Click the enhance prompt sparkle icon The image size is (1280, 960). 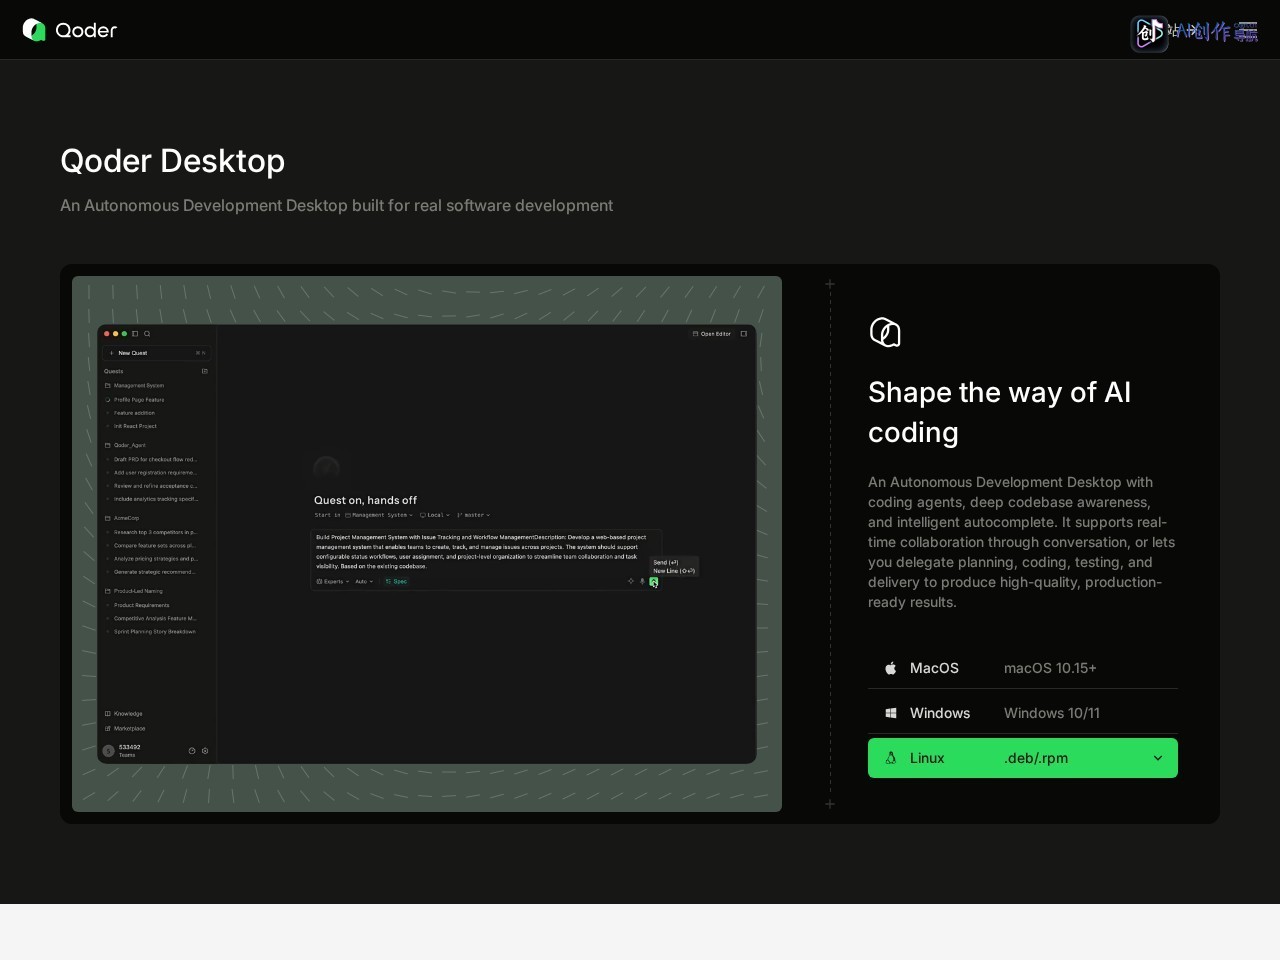point(631,581)
